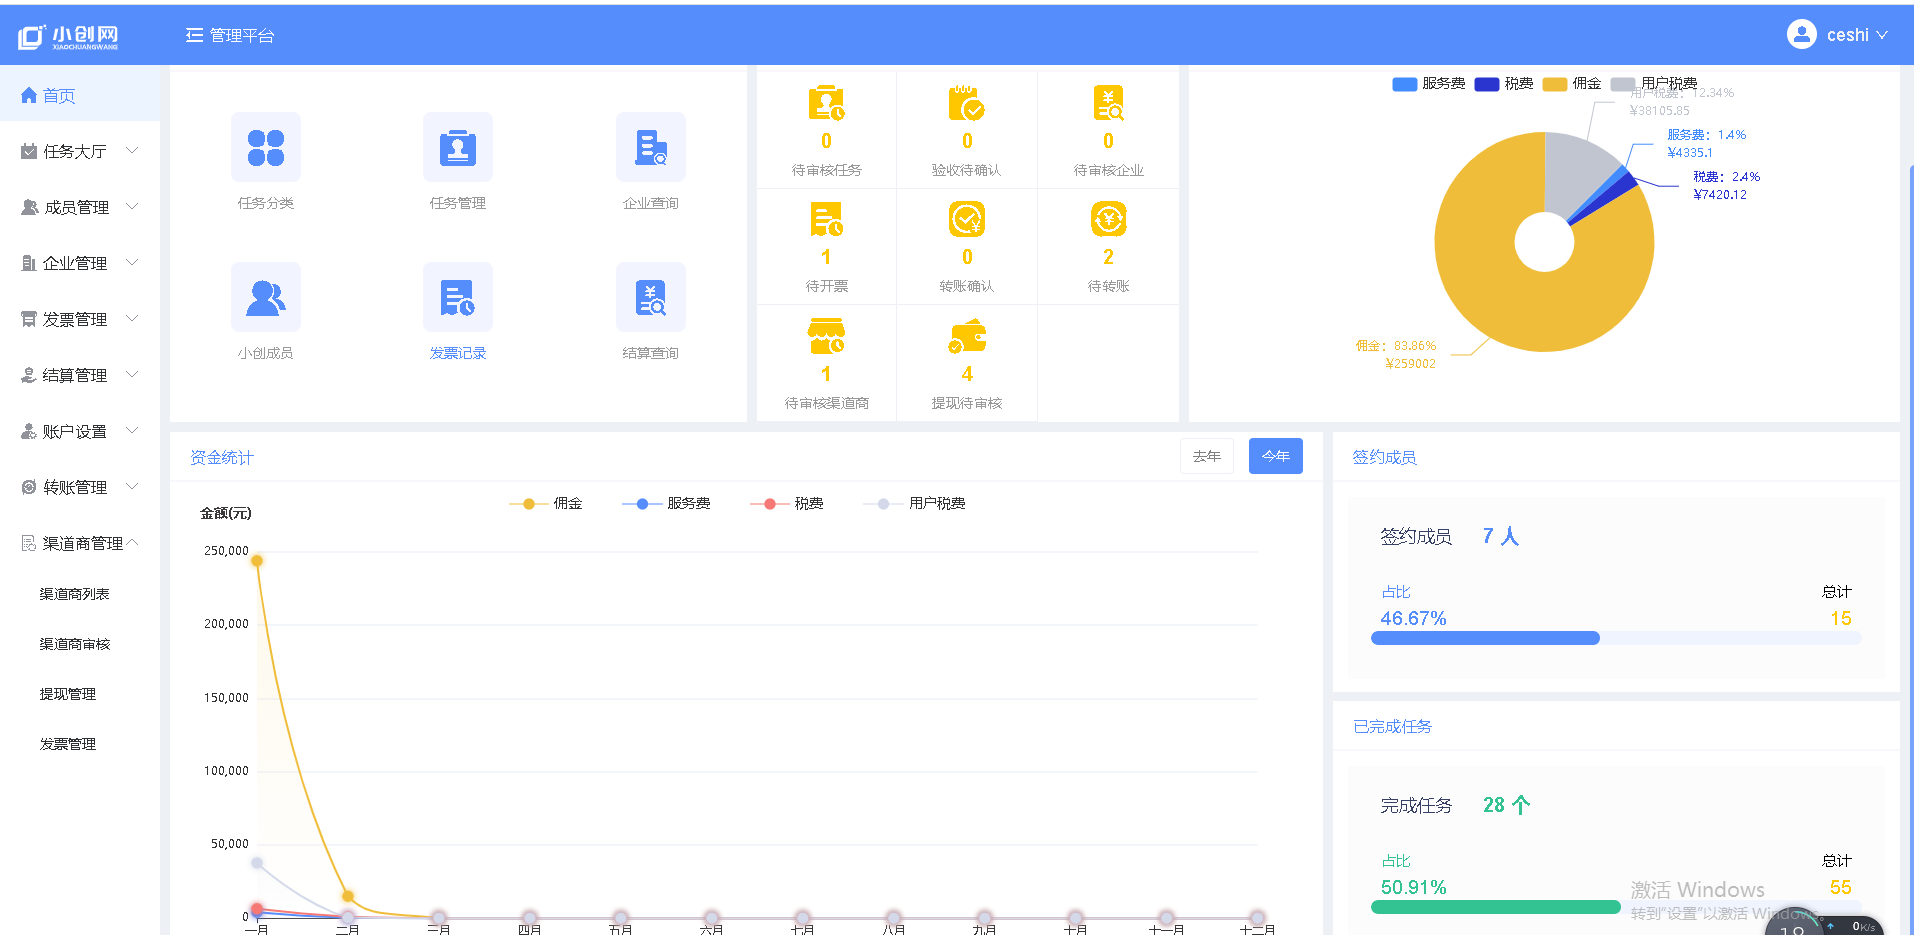Image resolution: width=1914 pixels, height=935 pixels.
Task: Open the 小创成员 shortcut icon
Action: (265, 297)
